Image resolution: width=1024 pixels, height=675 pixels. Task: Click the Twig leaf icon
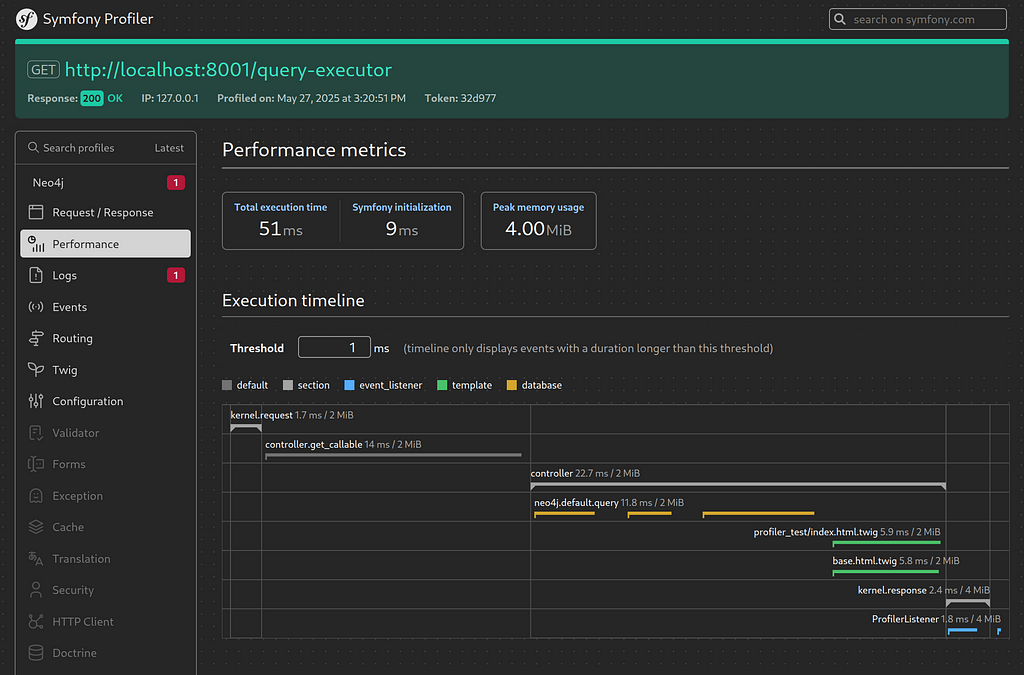click(36, 369)
